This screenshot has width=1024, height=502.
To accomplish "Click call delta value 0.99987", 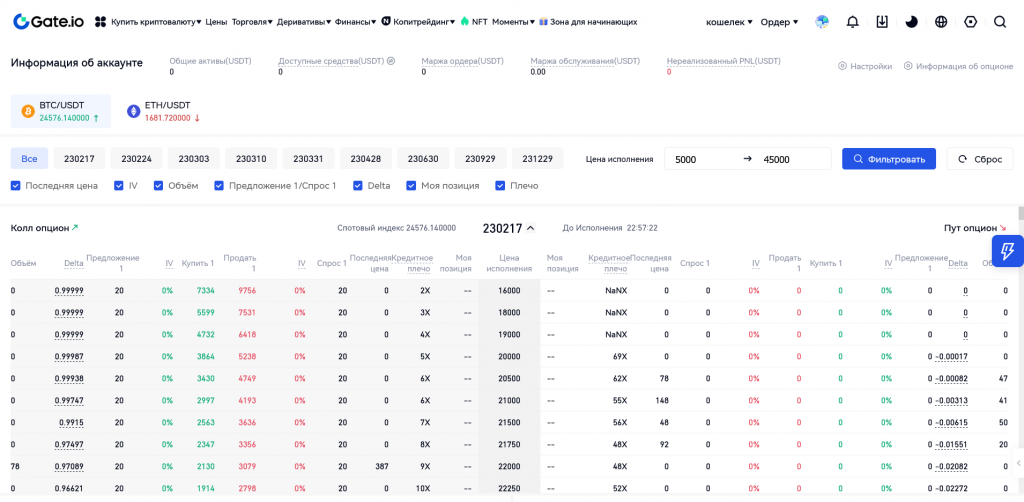I will click(69, 356).
